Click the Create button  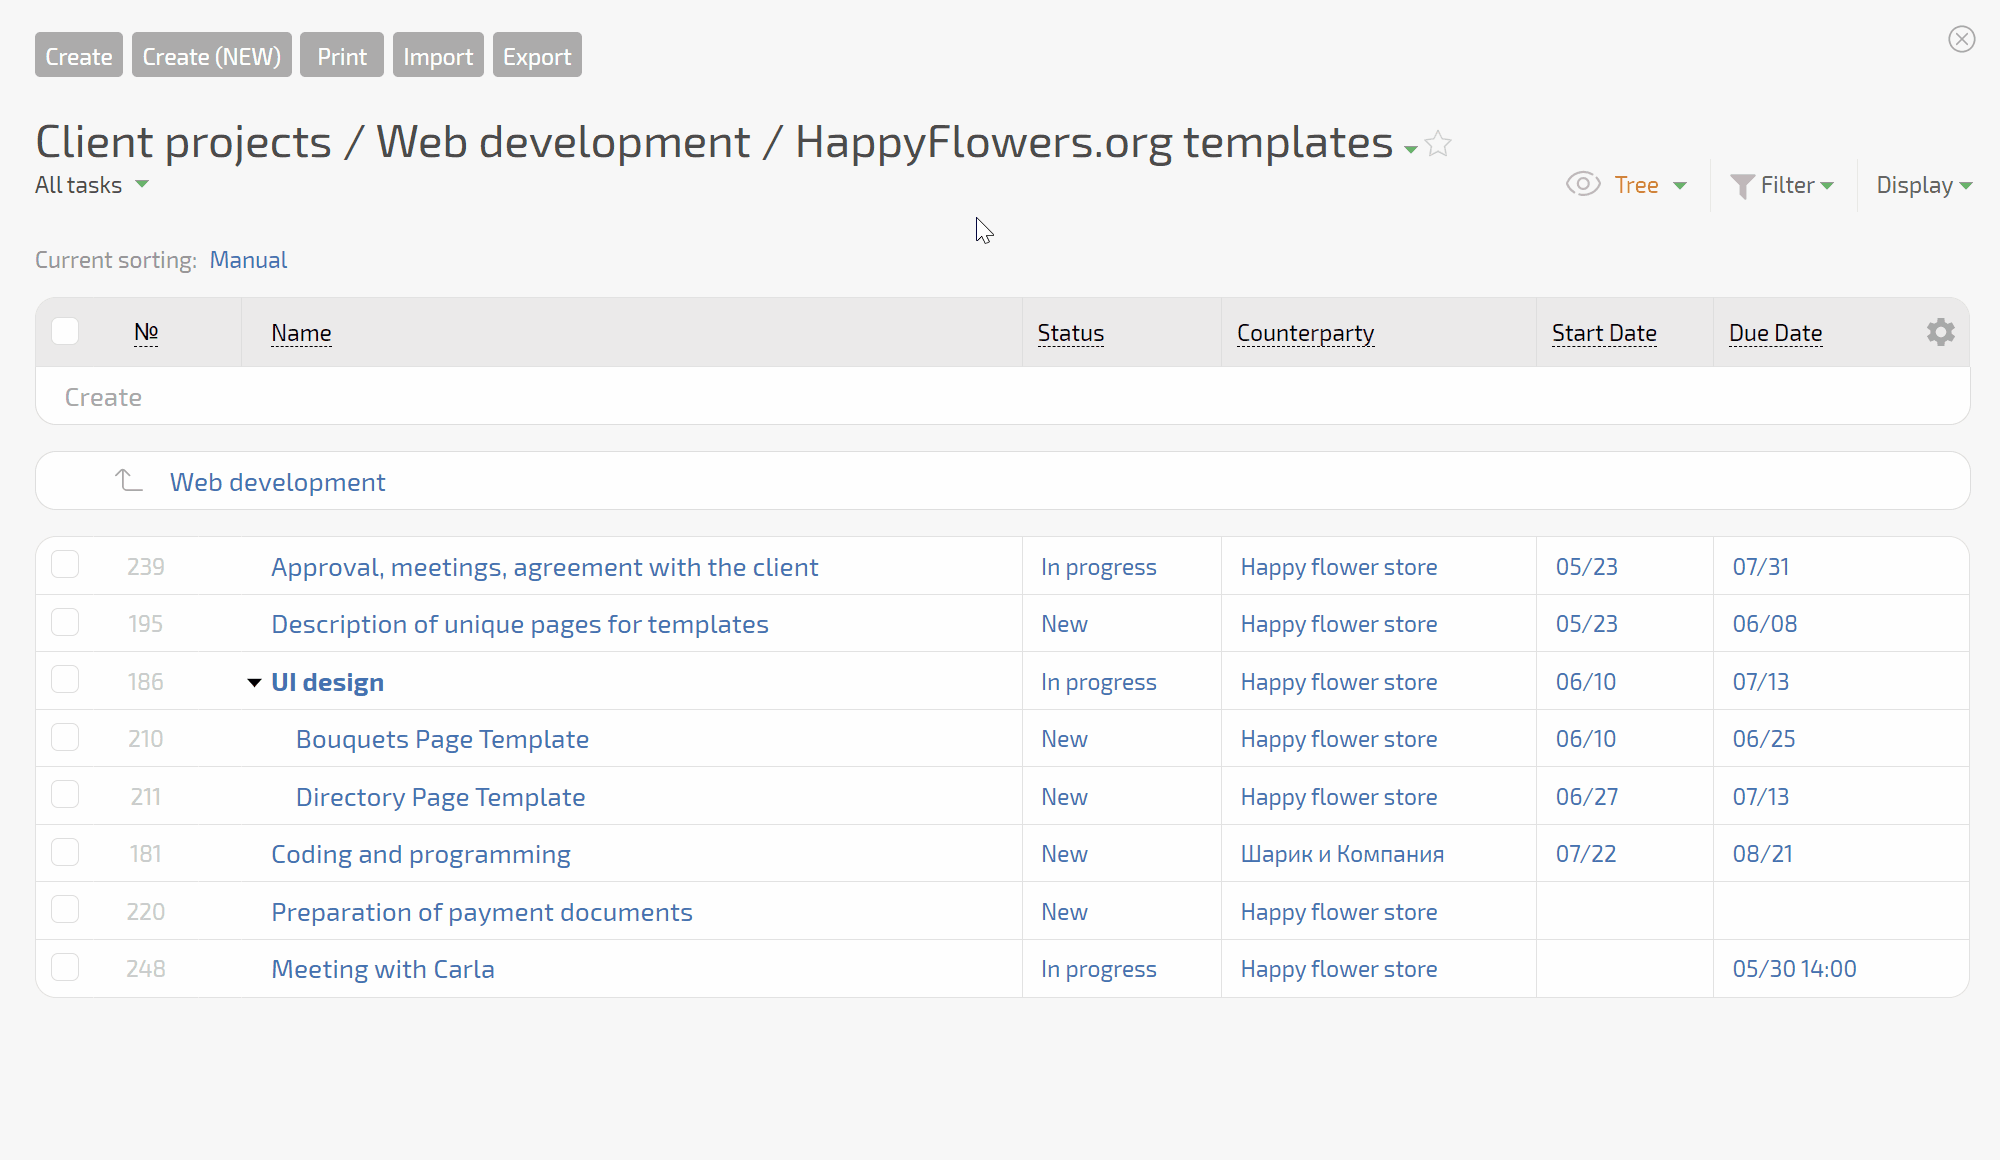click(x=79, y=55)
